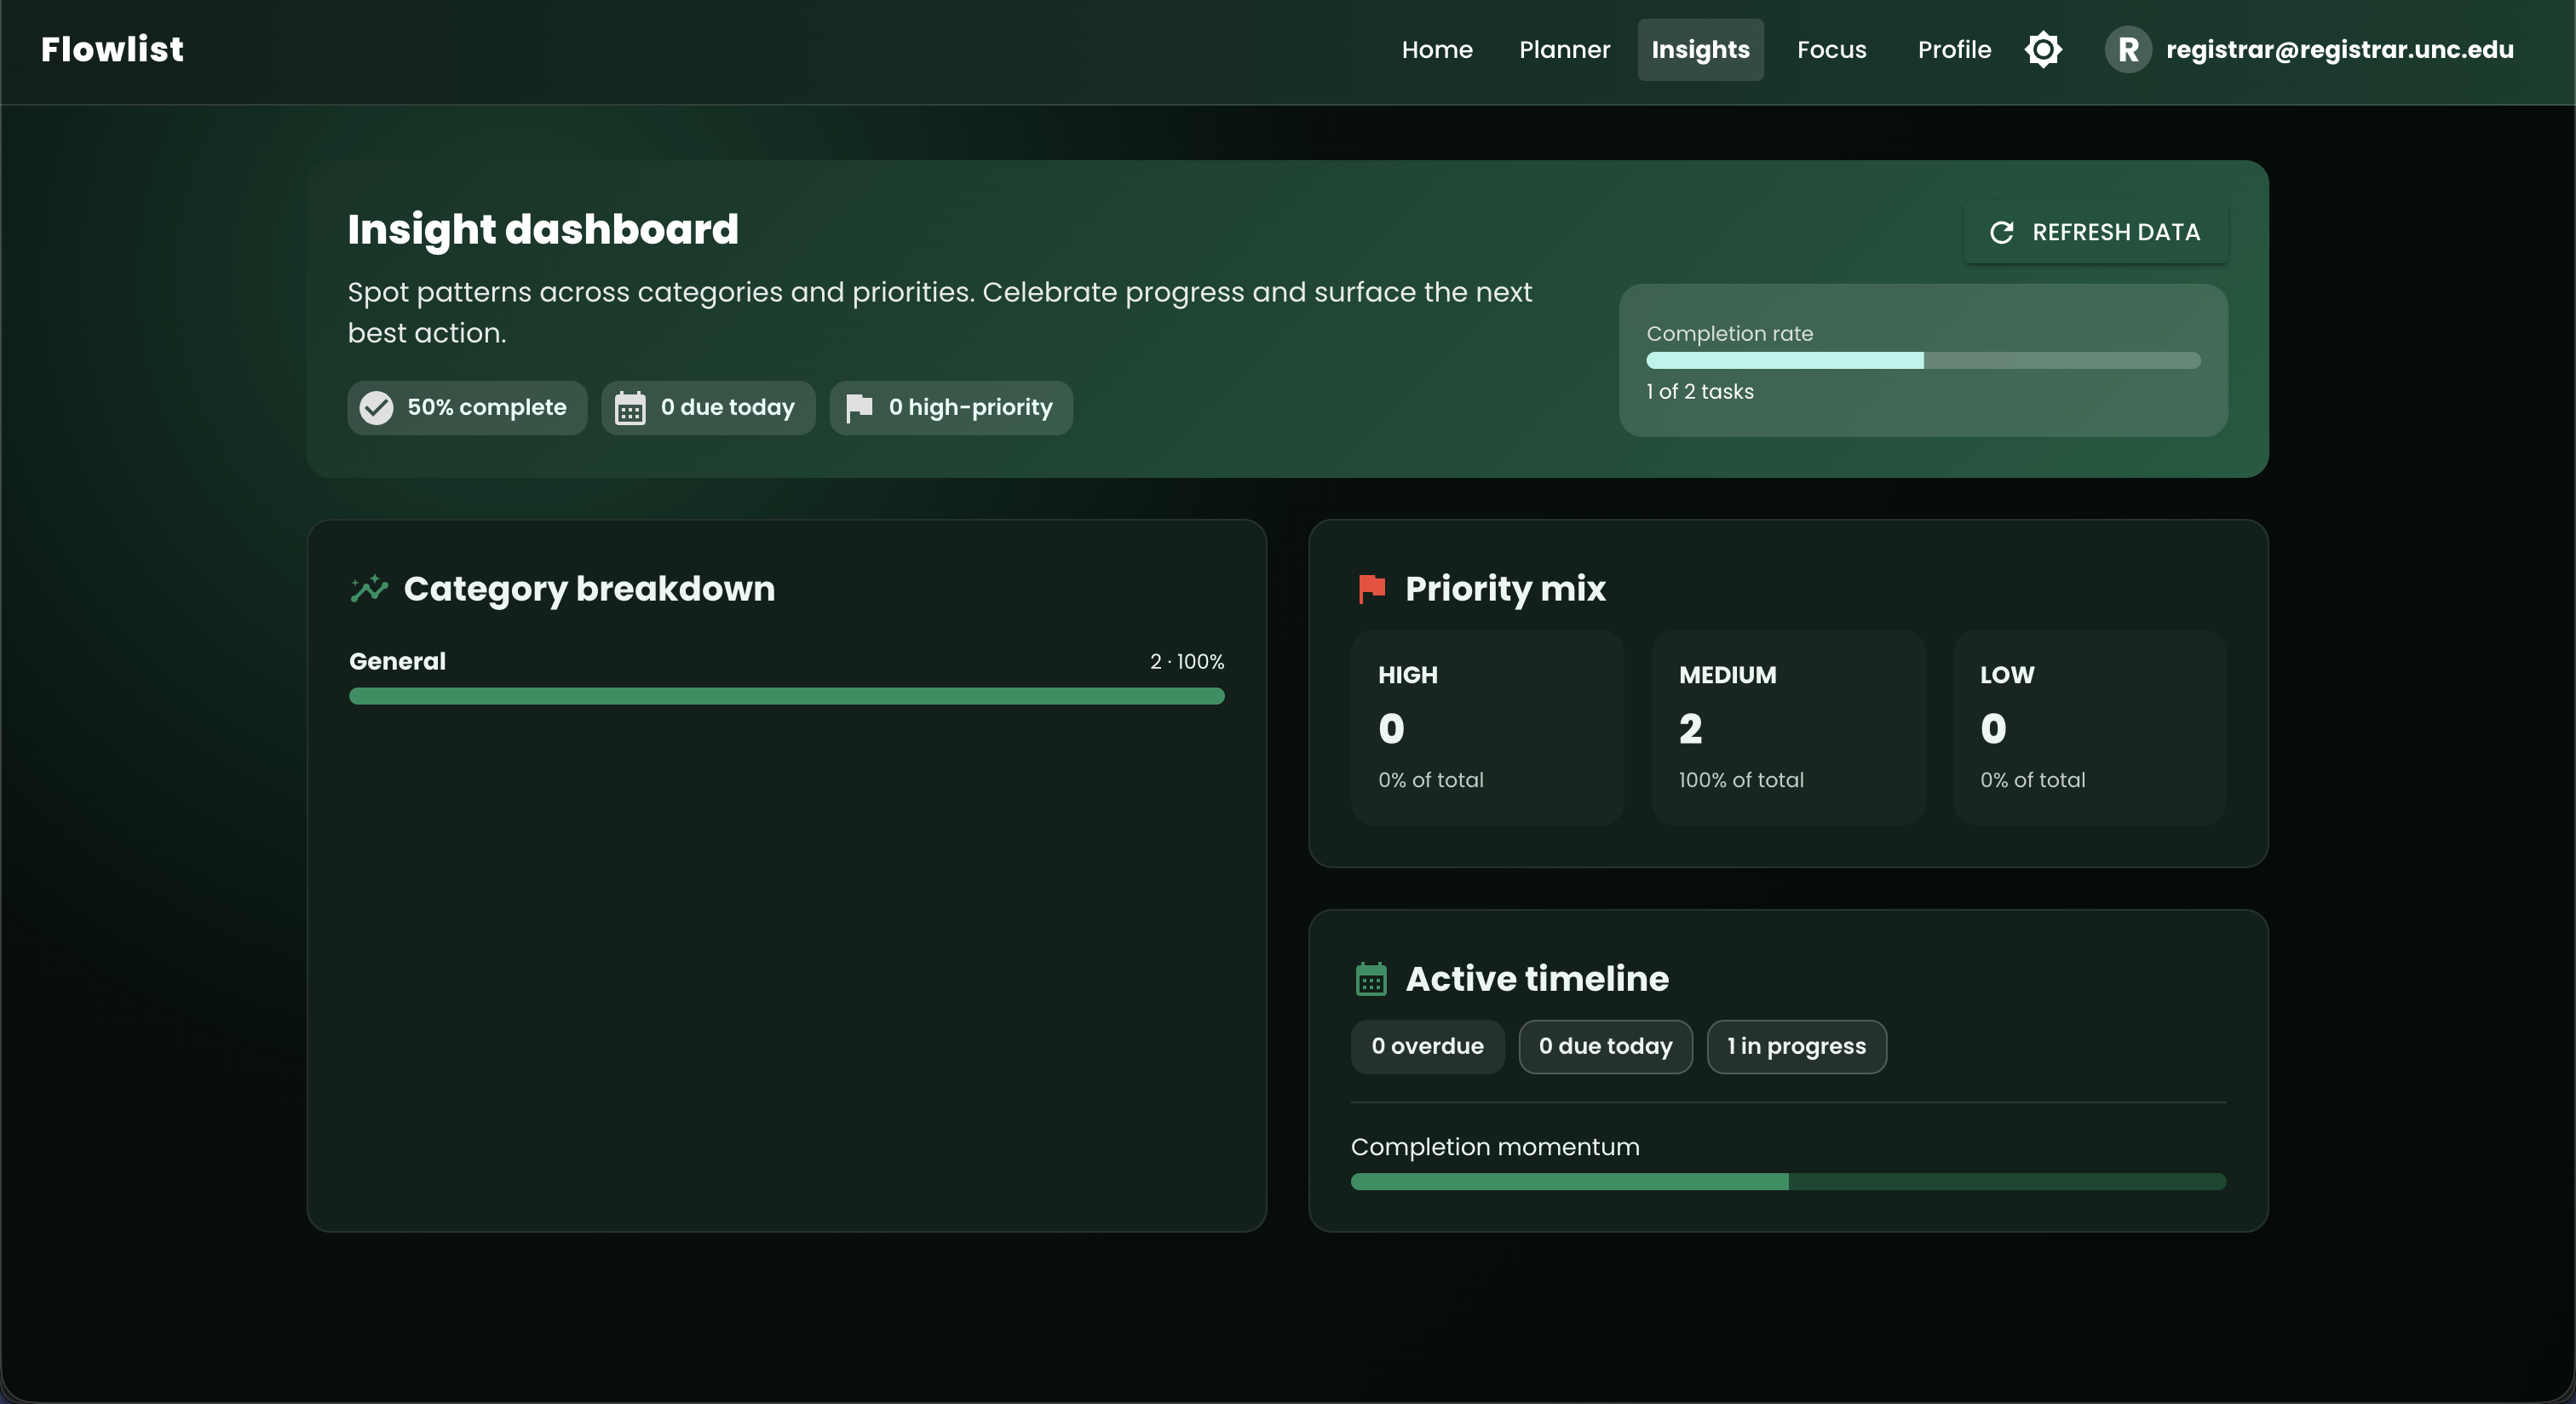Navigate to the Profile page

click(x=1954, y=49)
